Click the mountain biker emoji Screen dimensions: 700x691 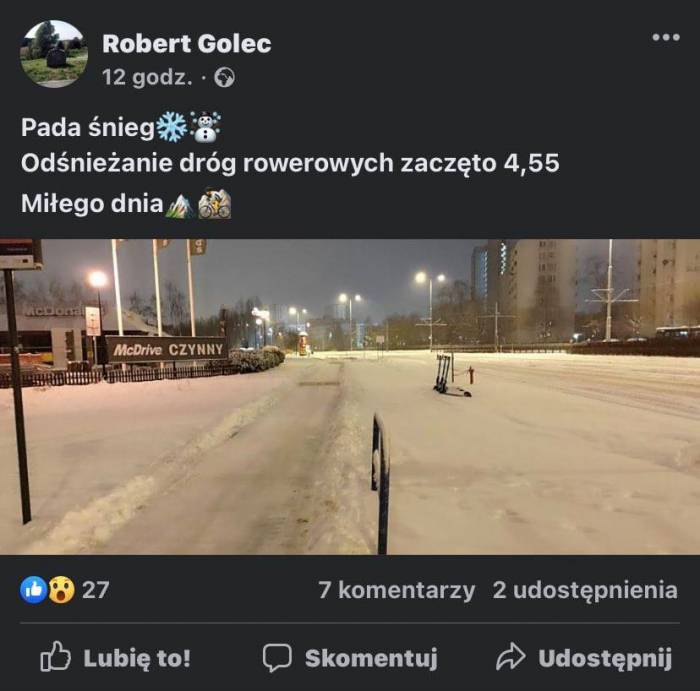215,204
